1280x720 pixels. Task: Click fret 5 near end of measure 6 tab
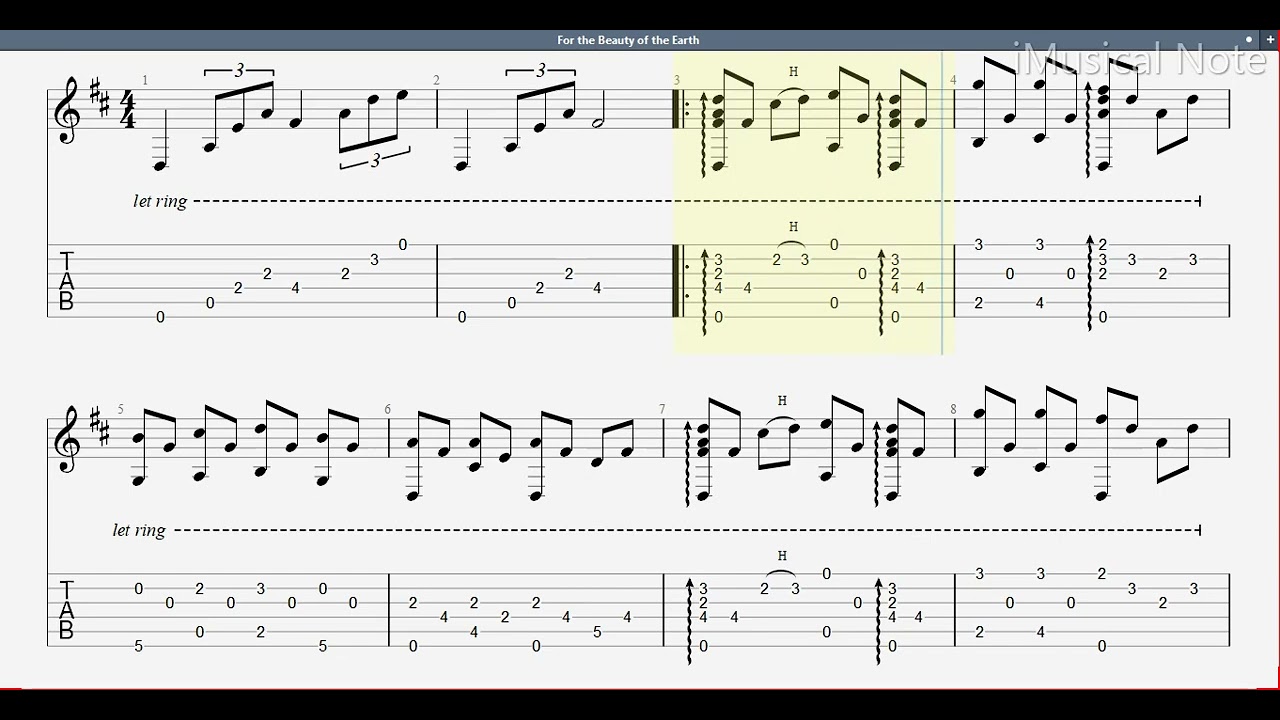(597, 632)
